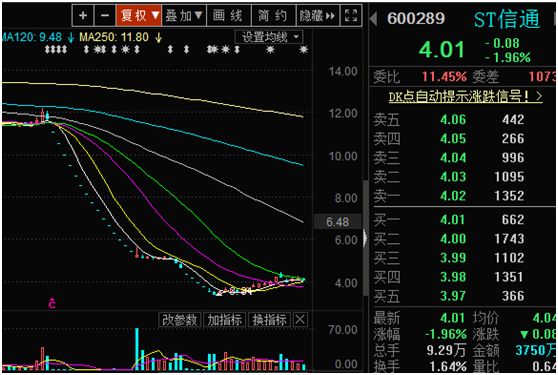Click the large current price 4.01
The height and width of the screenshot is (375, 558).
pos(442,49)
